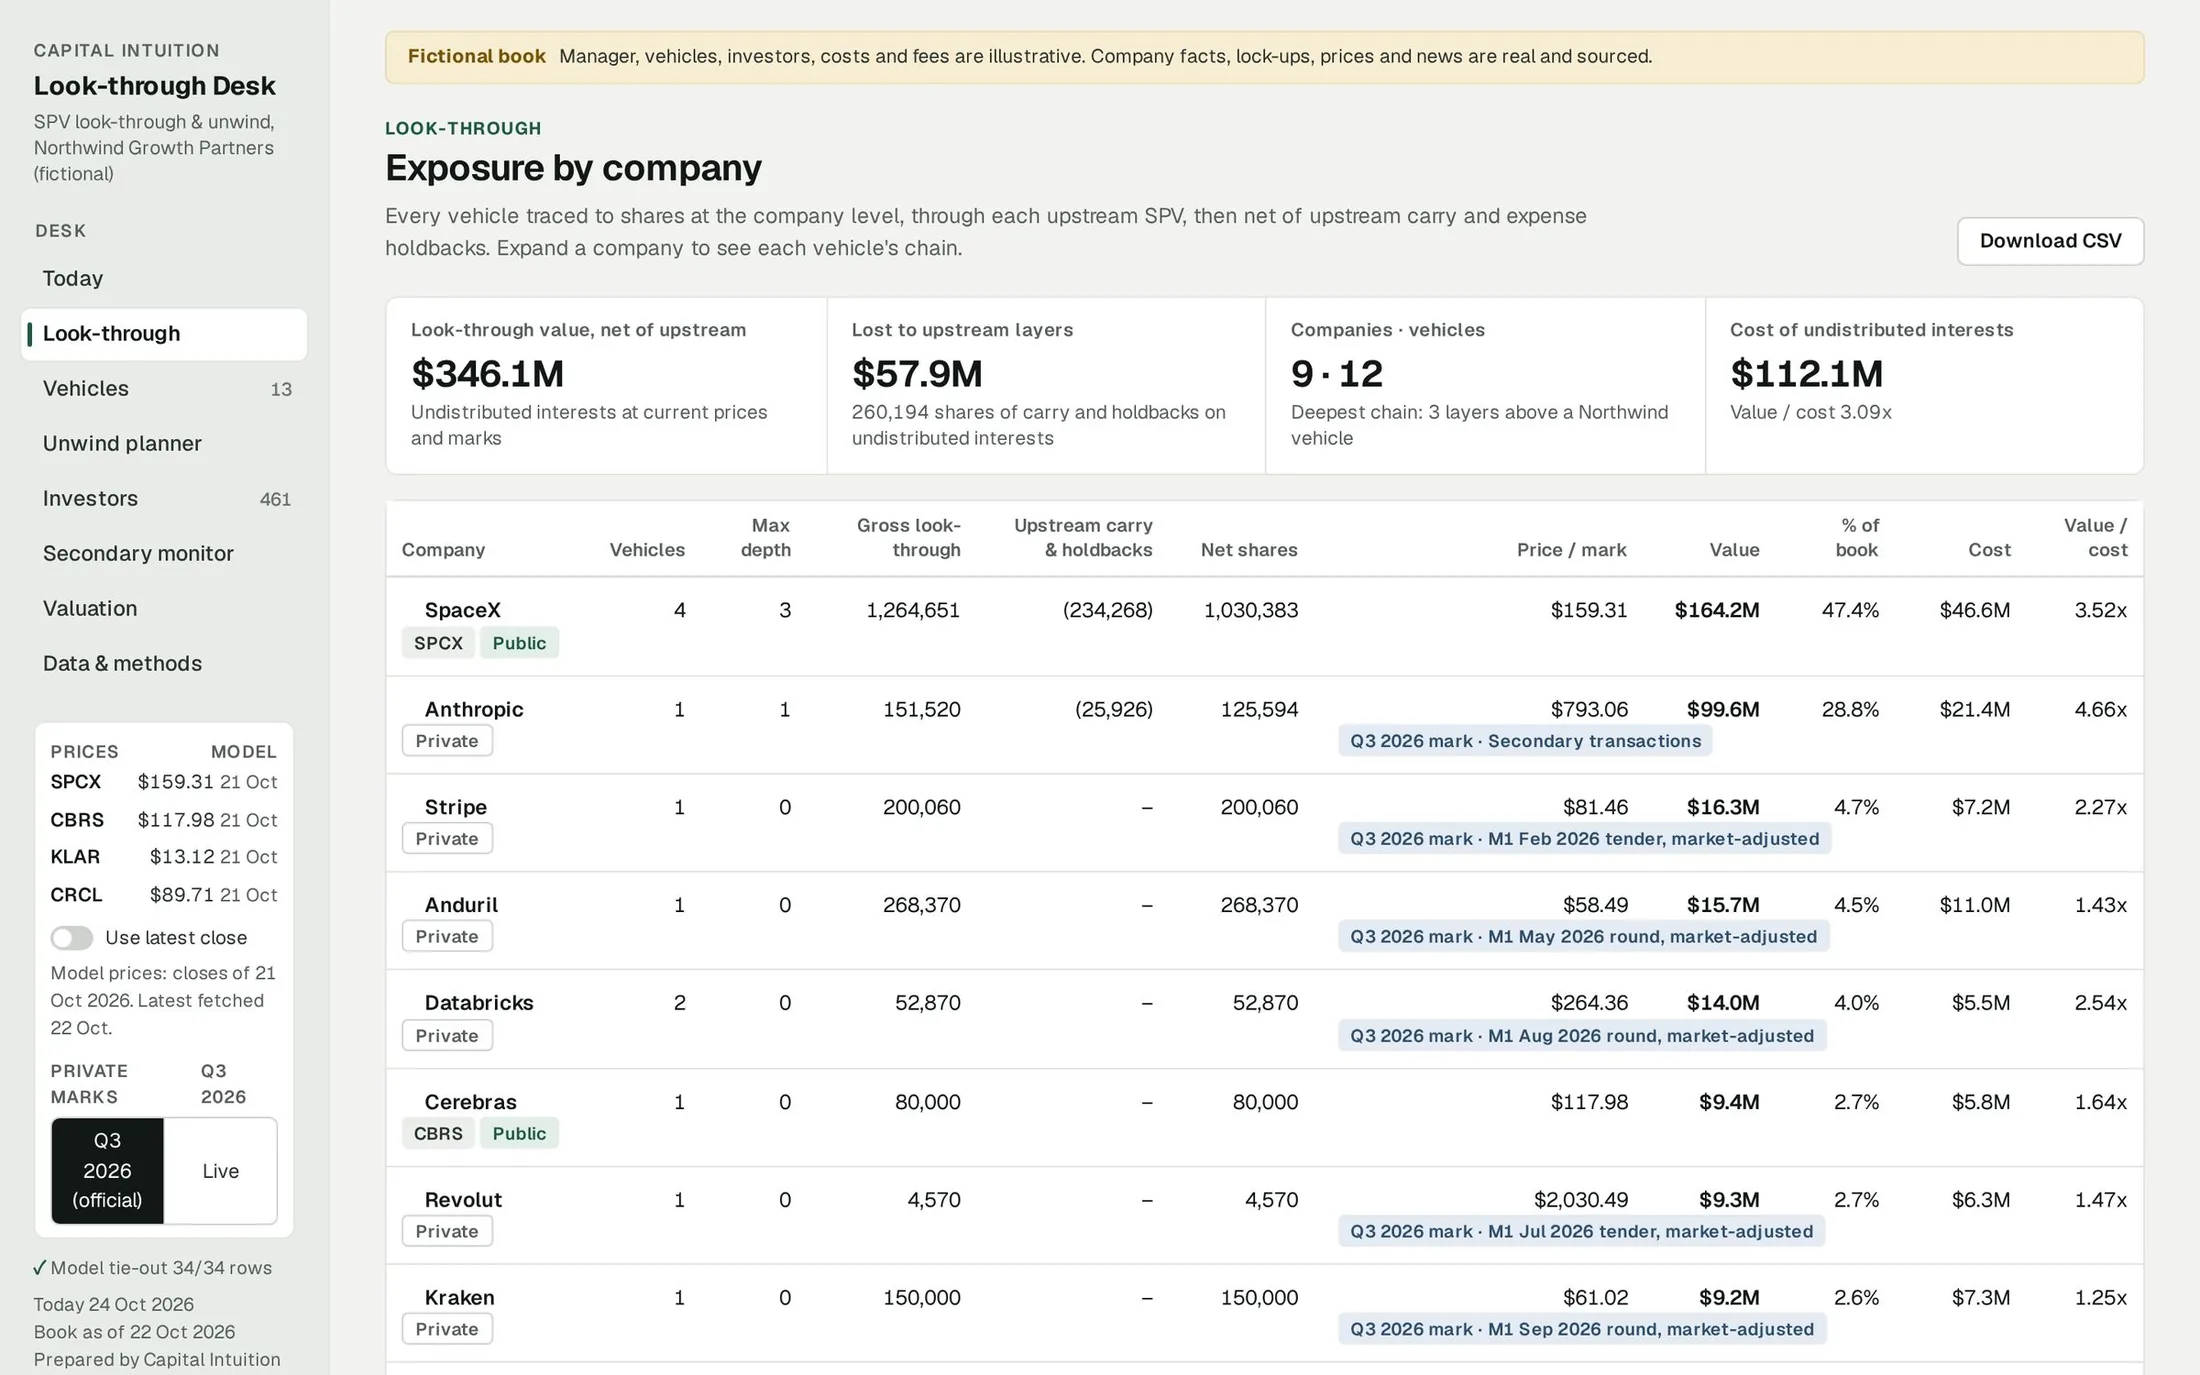Image resolution: width=2200 pixels, height=1375 pixels.
Task: Open the Secondary monitor page
Action: (164, 553)
